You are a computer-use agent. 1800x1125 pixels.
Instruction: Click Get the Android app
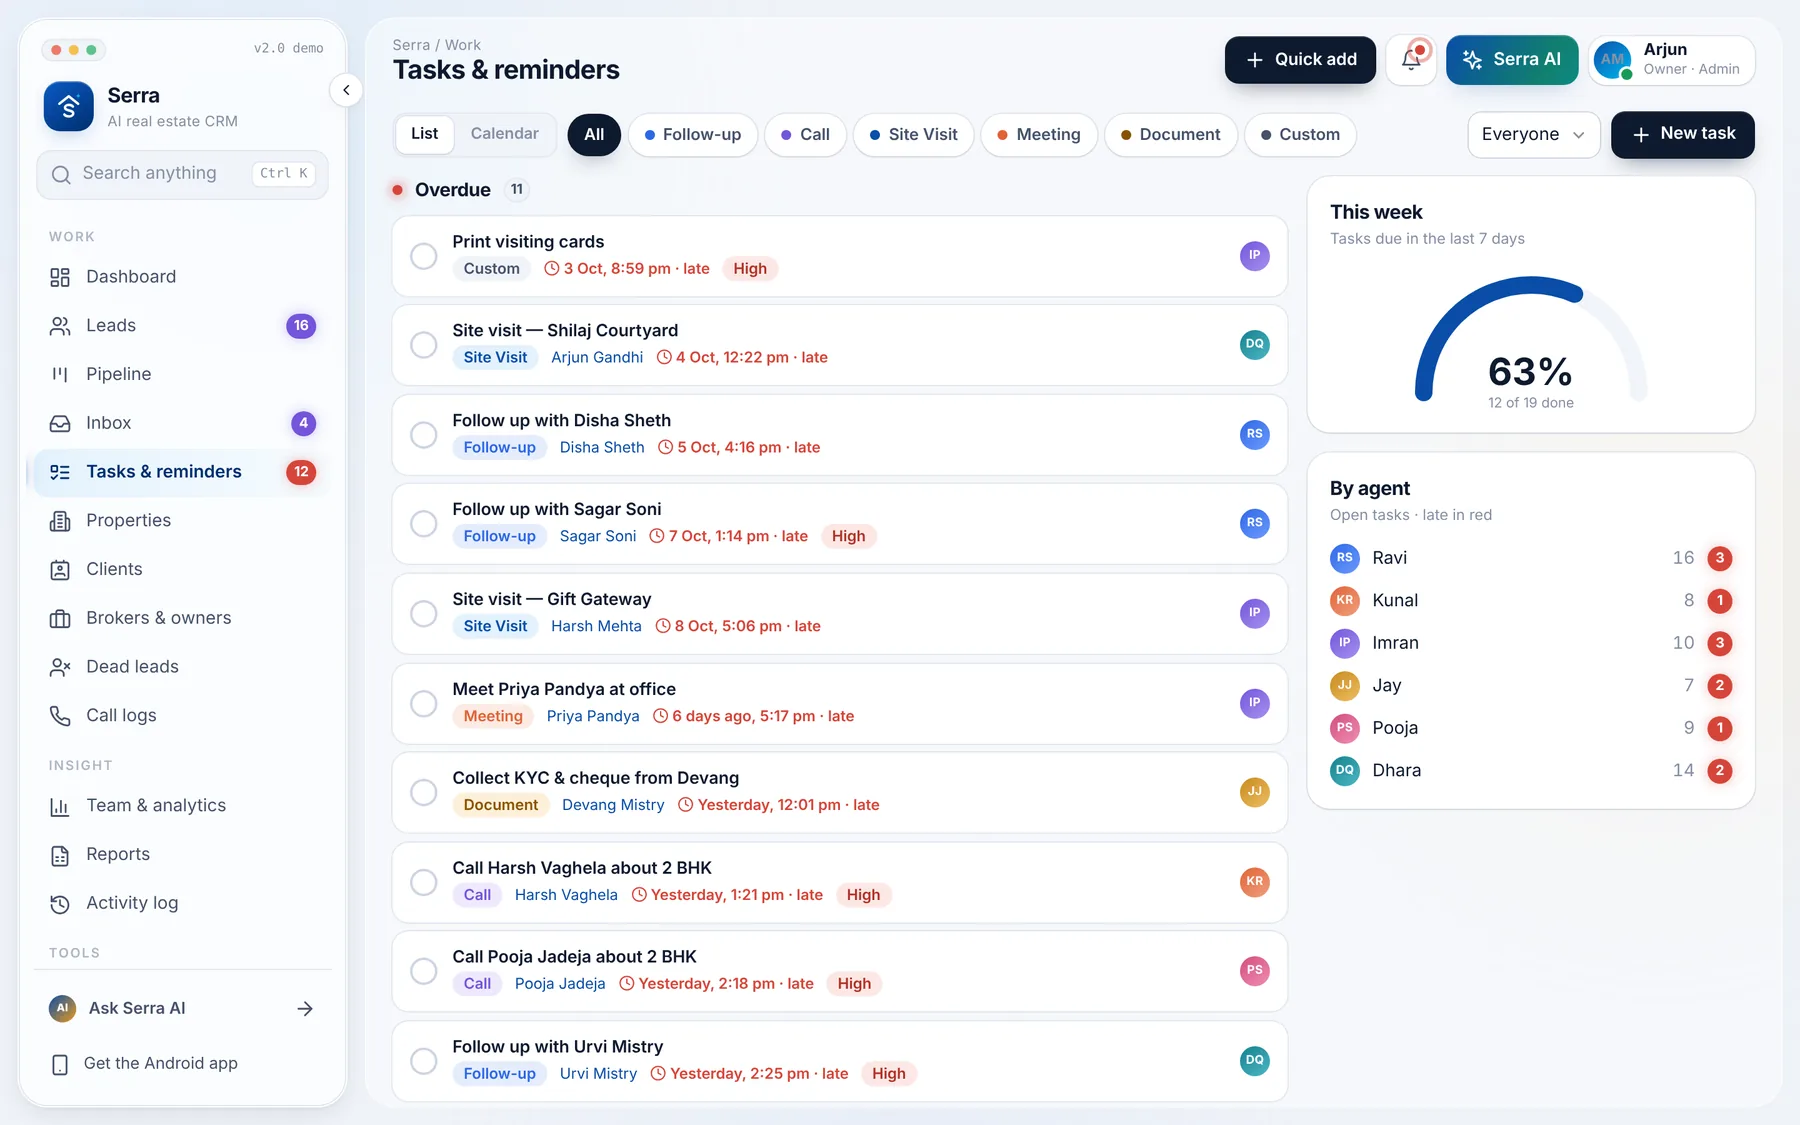(182, 1064)
